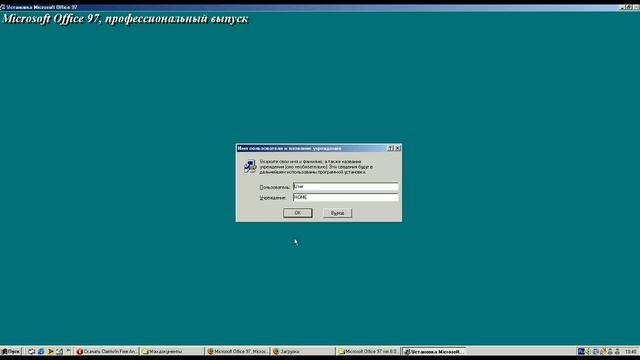Click the third quick launch icon with arrow

click(x=50, y=351)
